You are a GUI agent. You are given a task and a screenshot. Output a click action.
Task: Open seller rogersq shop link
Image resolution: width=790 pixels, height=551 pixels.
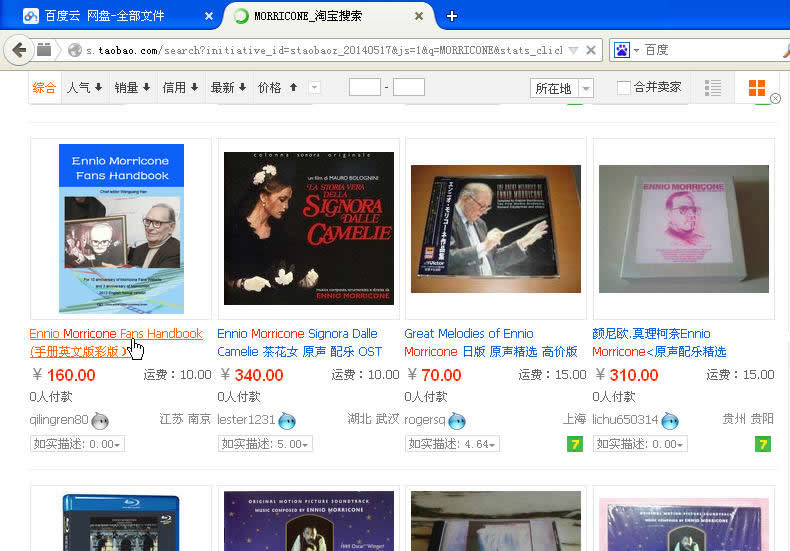[x=425, y=420]
